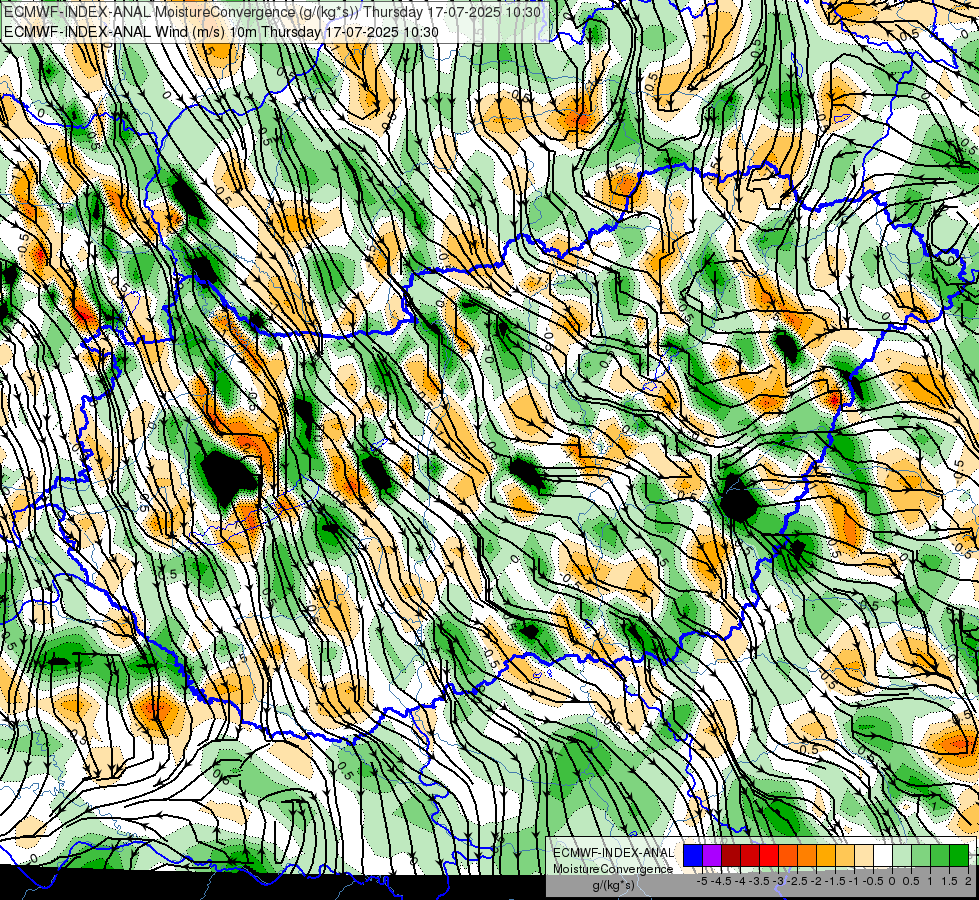The width and height of the screenshot is (979, 900).
Task: Click the MoistureConvergence label in the legend box
Action: (613, 869)
